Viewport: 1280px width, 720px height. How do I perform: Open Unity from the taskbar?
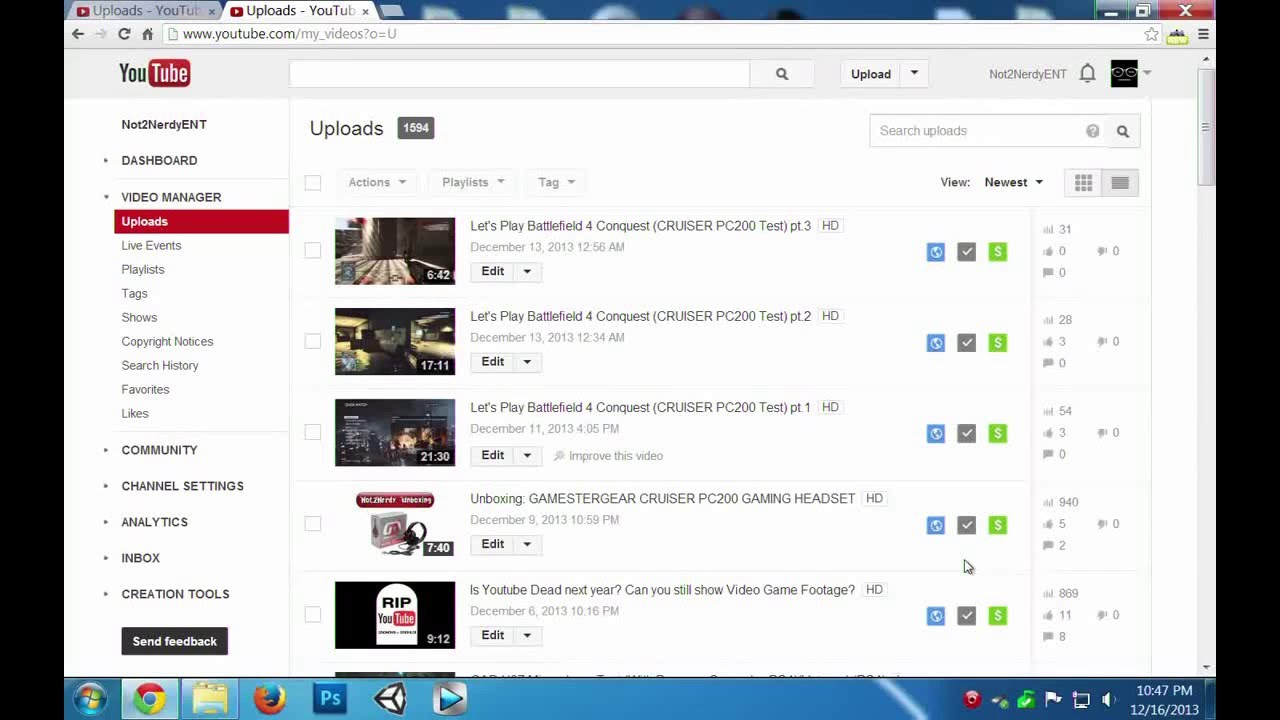pos(390,698)
